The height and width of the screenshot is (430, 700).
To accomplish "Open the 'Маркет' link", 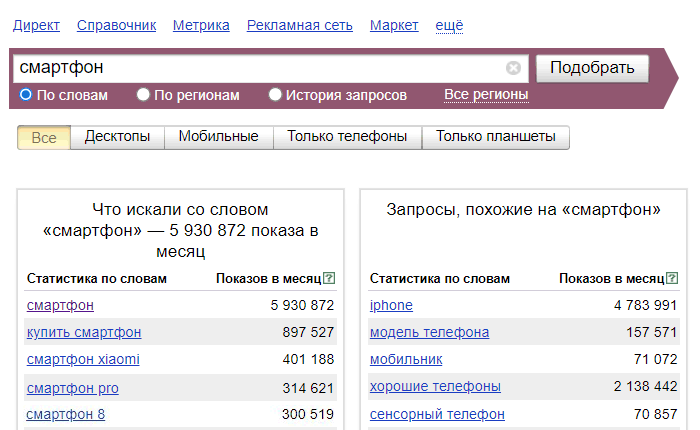I will pyautogui.click(x=394, y=25).
